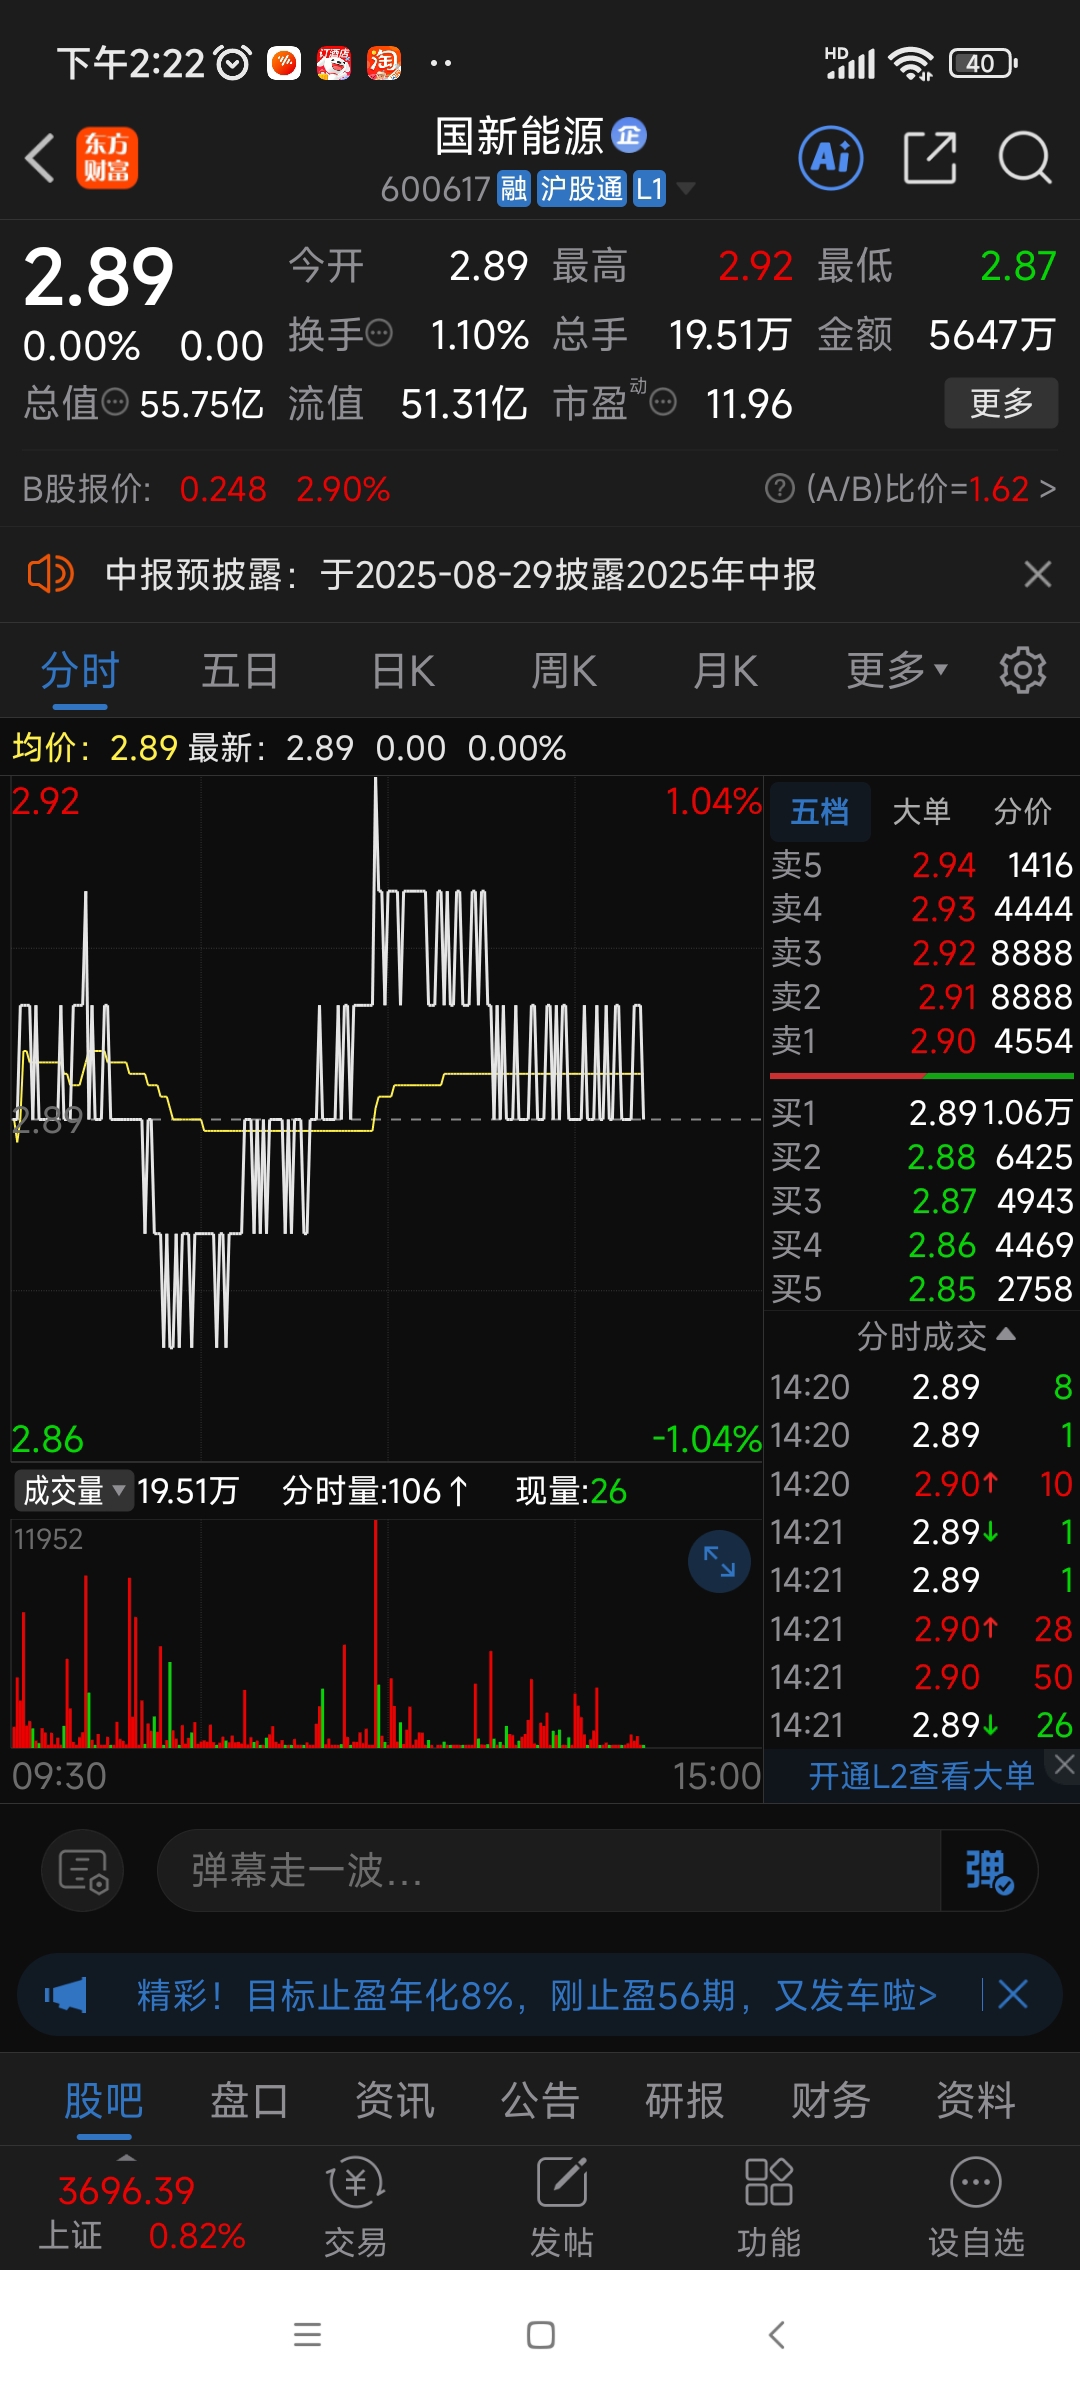
Task: Tap the L1 level badge
Action: click(650, 188)
